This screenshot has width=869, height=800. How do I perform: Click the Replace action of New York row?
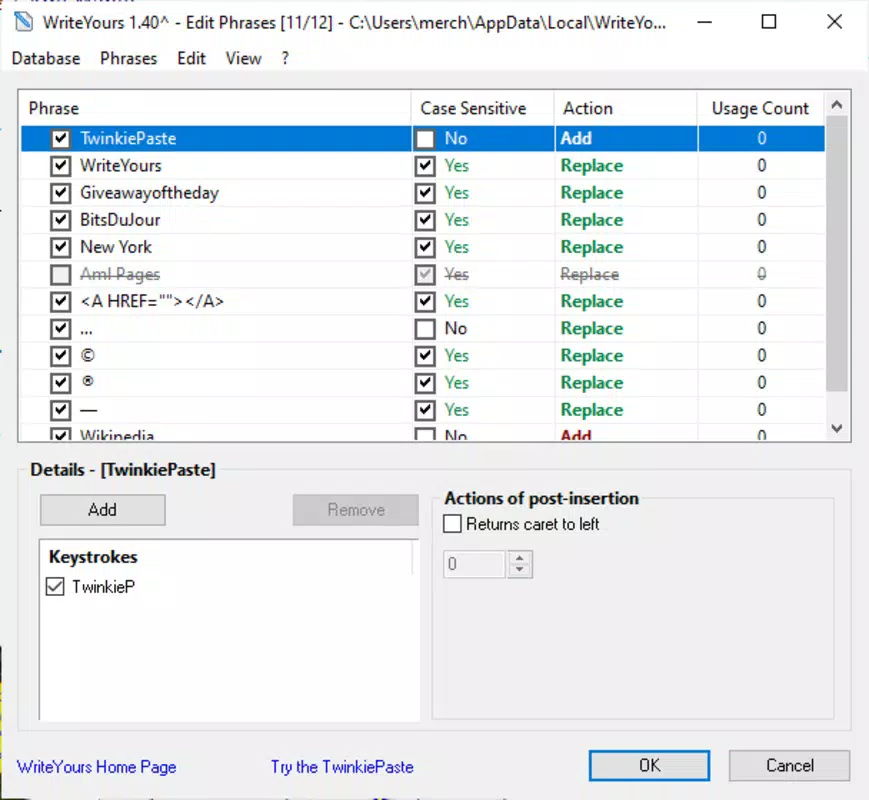(592, 247)
